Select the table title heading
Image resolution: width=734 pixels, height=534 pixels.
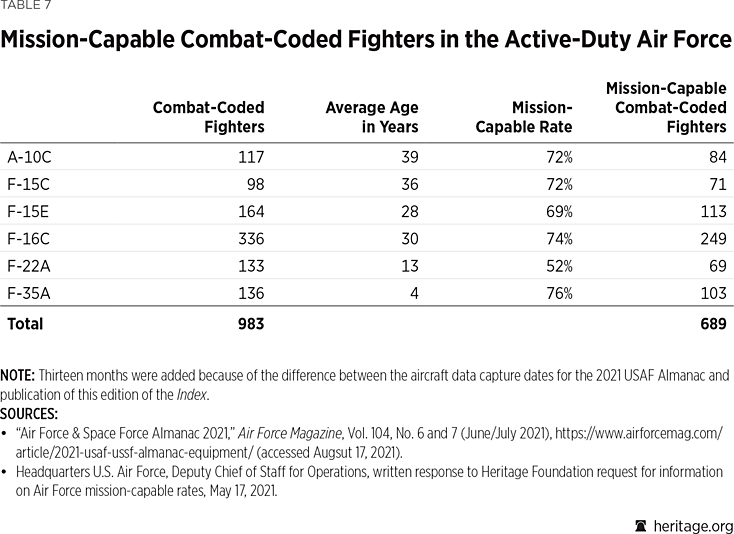pyautogui.click(x=366, y=41)
